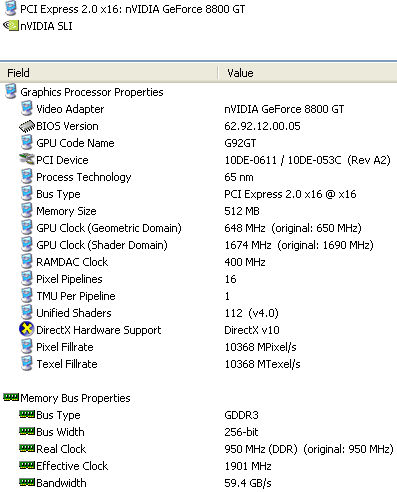This screenshot has height=492, width=397.
Task: Select the Pixel Fillrate field
Action: (198, 347)
